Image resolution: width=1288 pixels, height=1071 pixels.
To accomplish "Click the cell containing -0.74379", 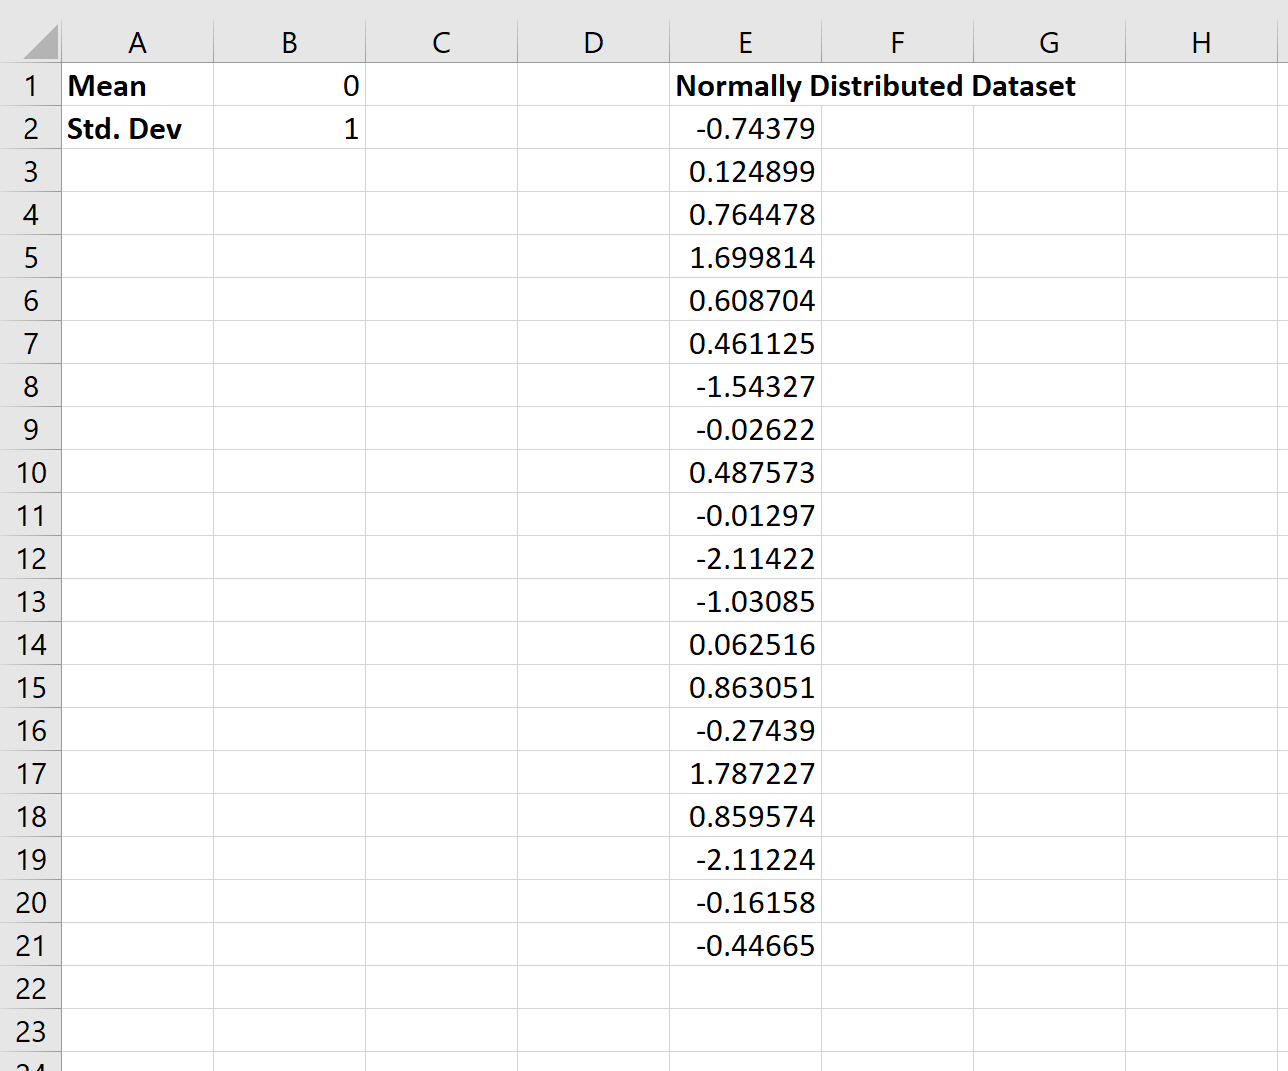I will tap(745, 128).
